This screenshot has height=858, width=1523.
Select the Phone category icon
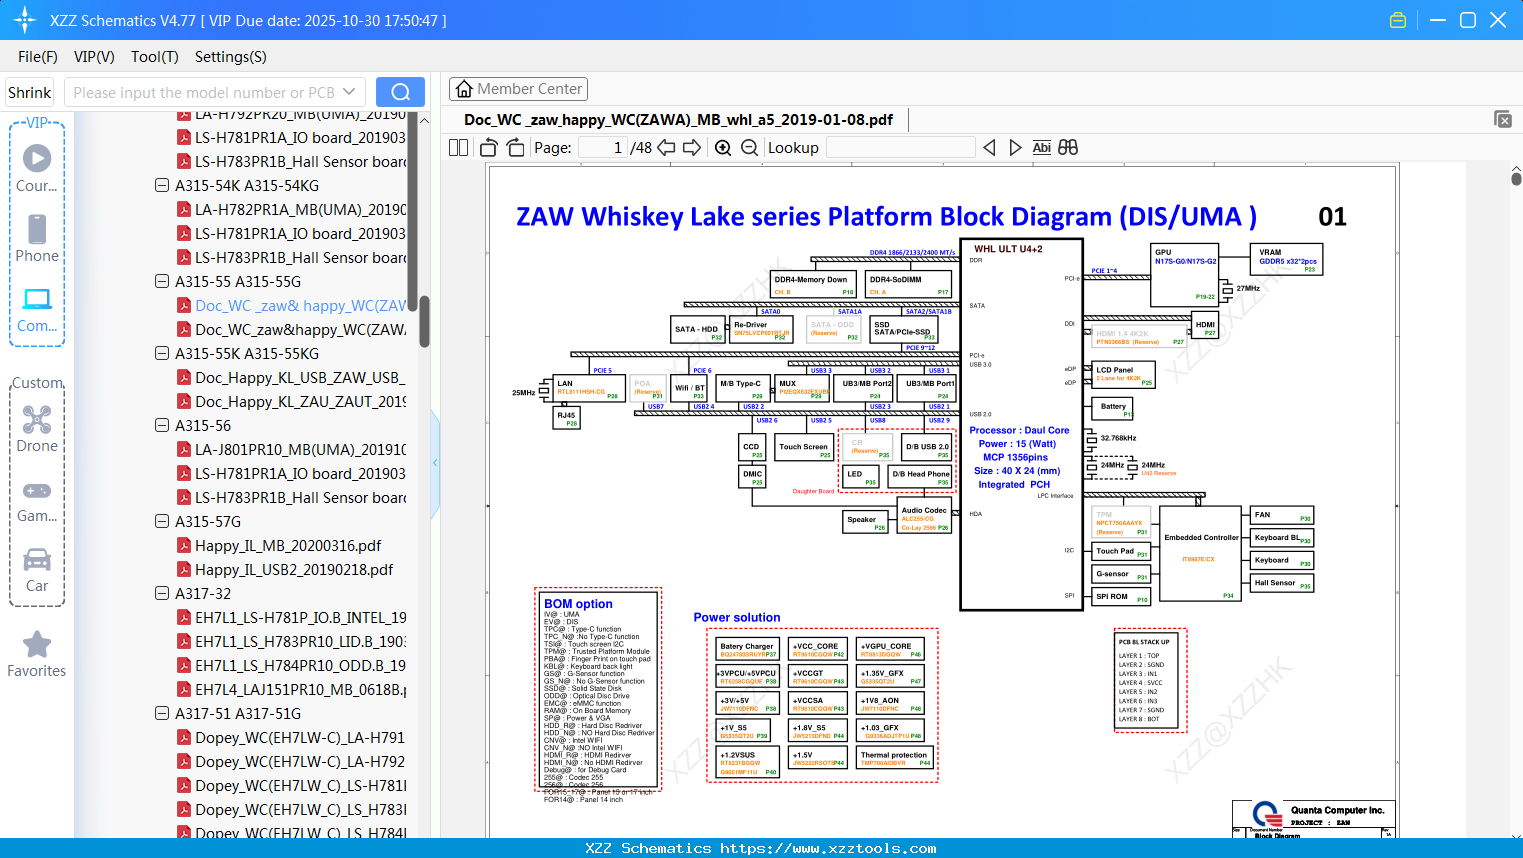click(37, 238)
